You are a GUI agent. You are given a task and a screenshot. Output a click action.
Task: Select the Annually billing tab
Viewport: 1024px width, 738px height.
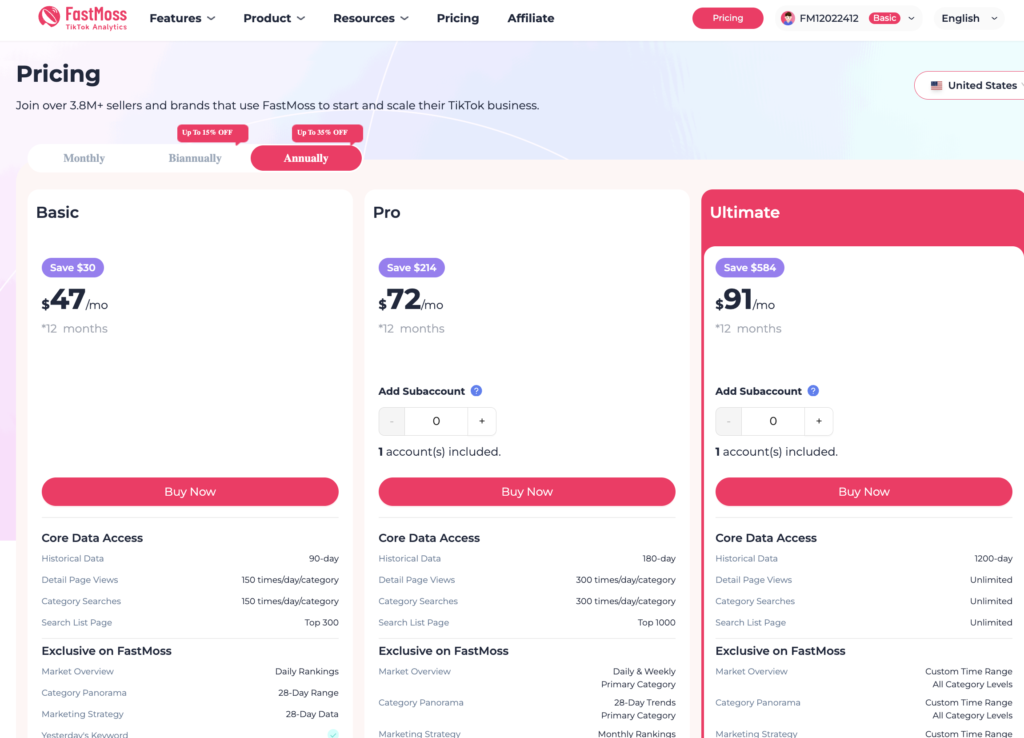coord(306,158)
